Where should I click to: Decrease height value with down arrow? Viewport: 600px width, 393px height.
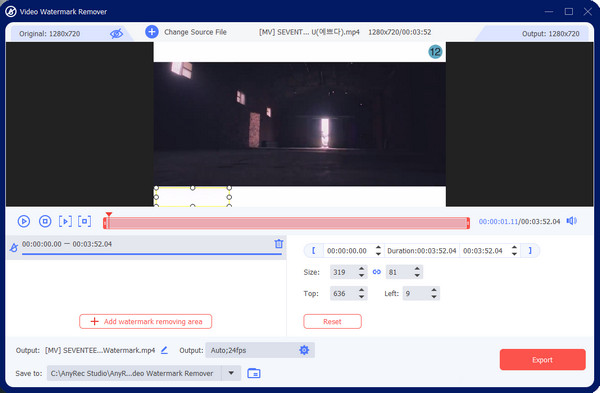pyautogui.click(x=417, y=276)
